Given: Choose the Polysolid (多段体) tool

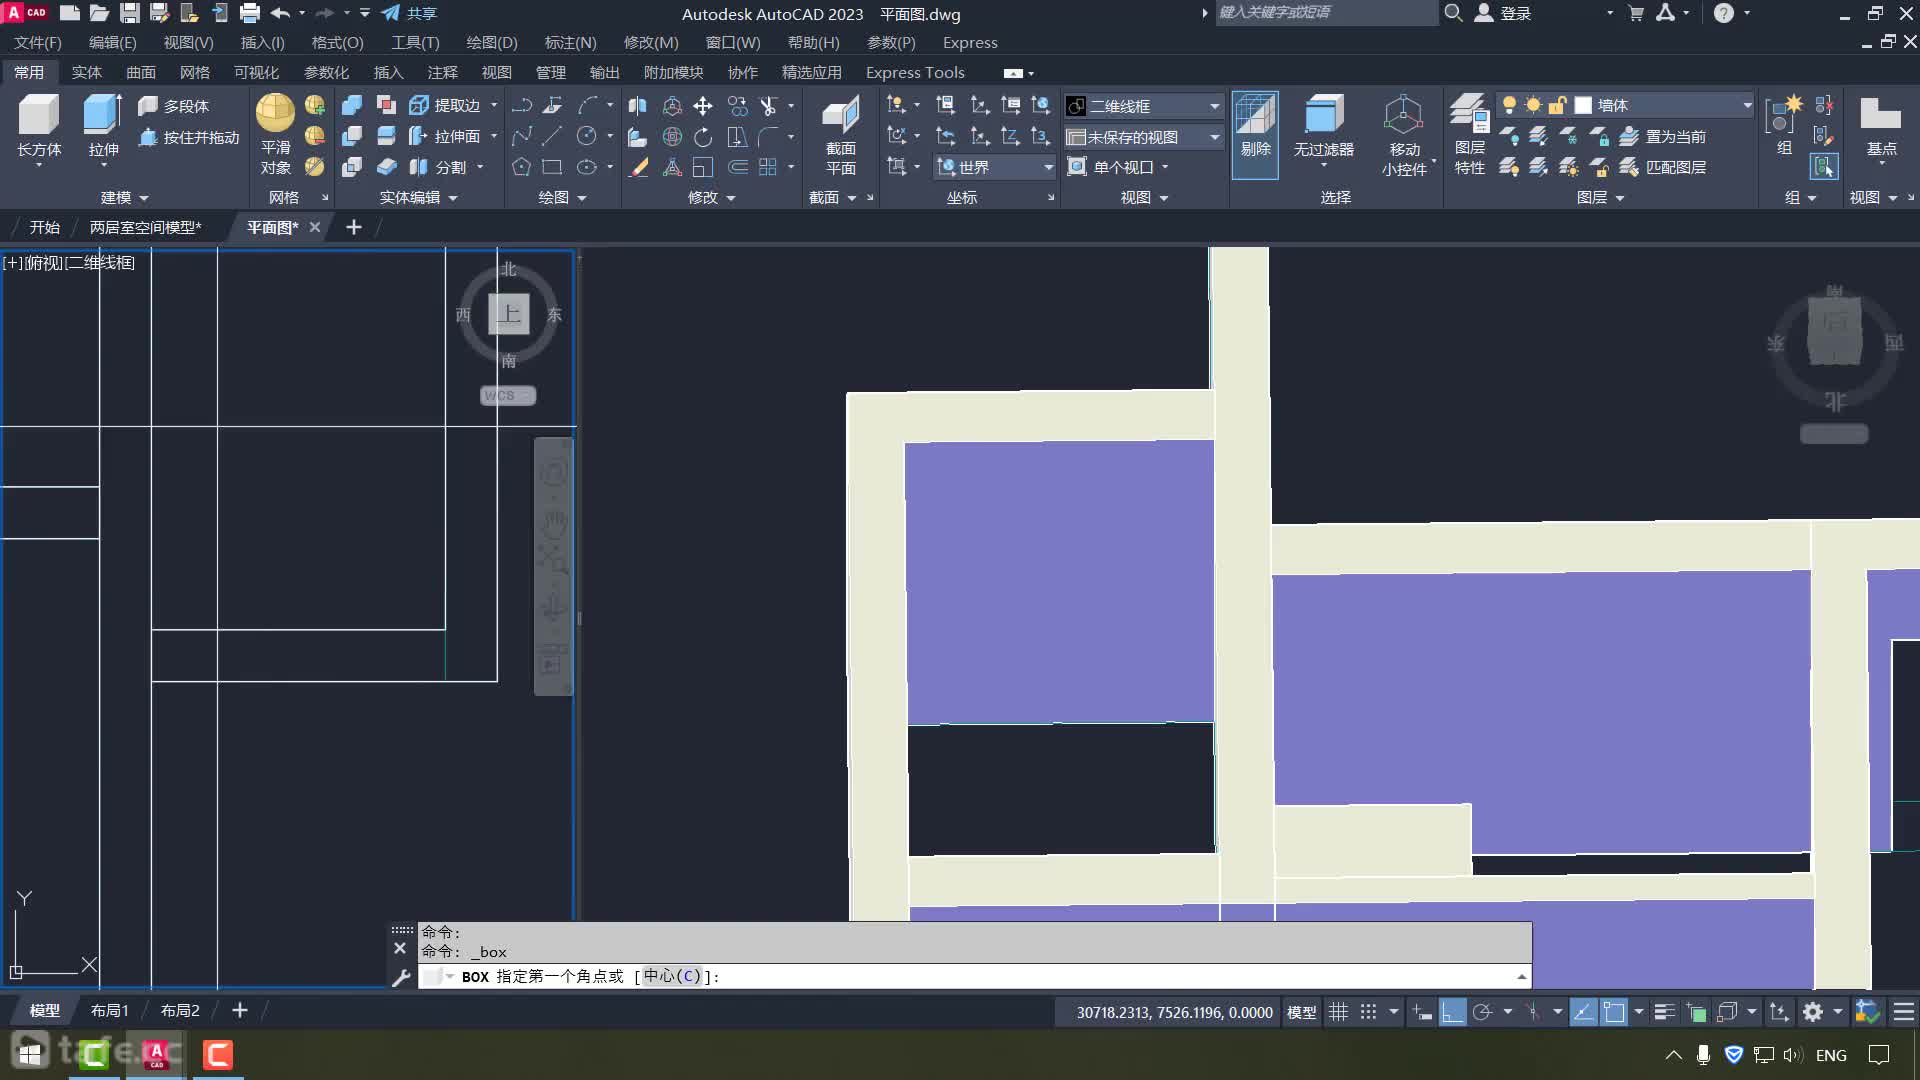Looking at the screenshot, I should tap(174, 105).
